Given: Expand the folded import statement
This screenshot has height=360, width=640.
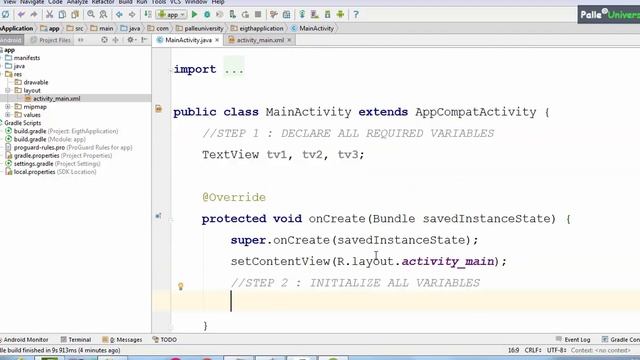Looking at the screenshot, I should (234, 69).
